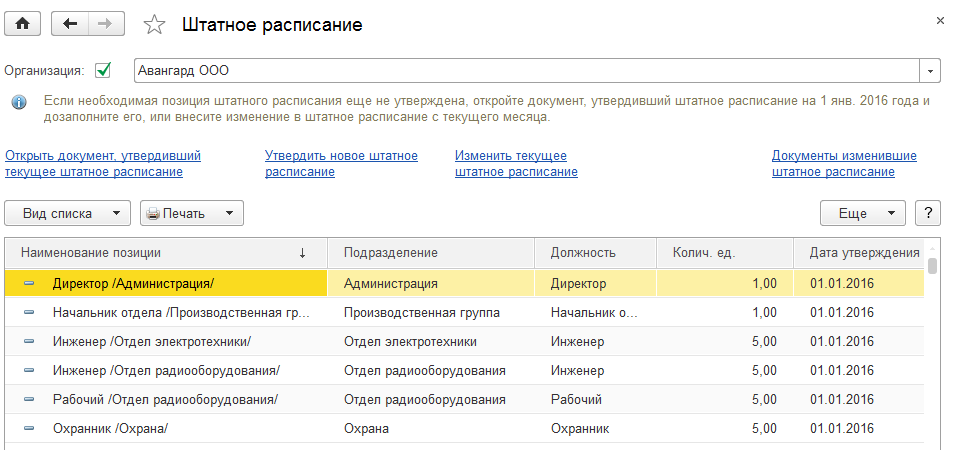
Task: Open link Утвердить новое штатное расписание
Action: 341,163
